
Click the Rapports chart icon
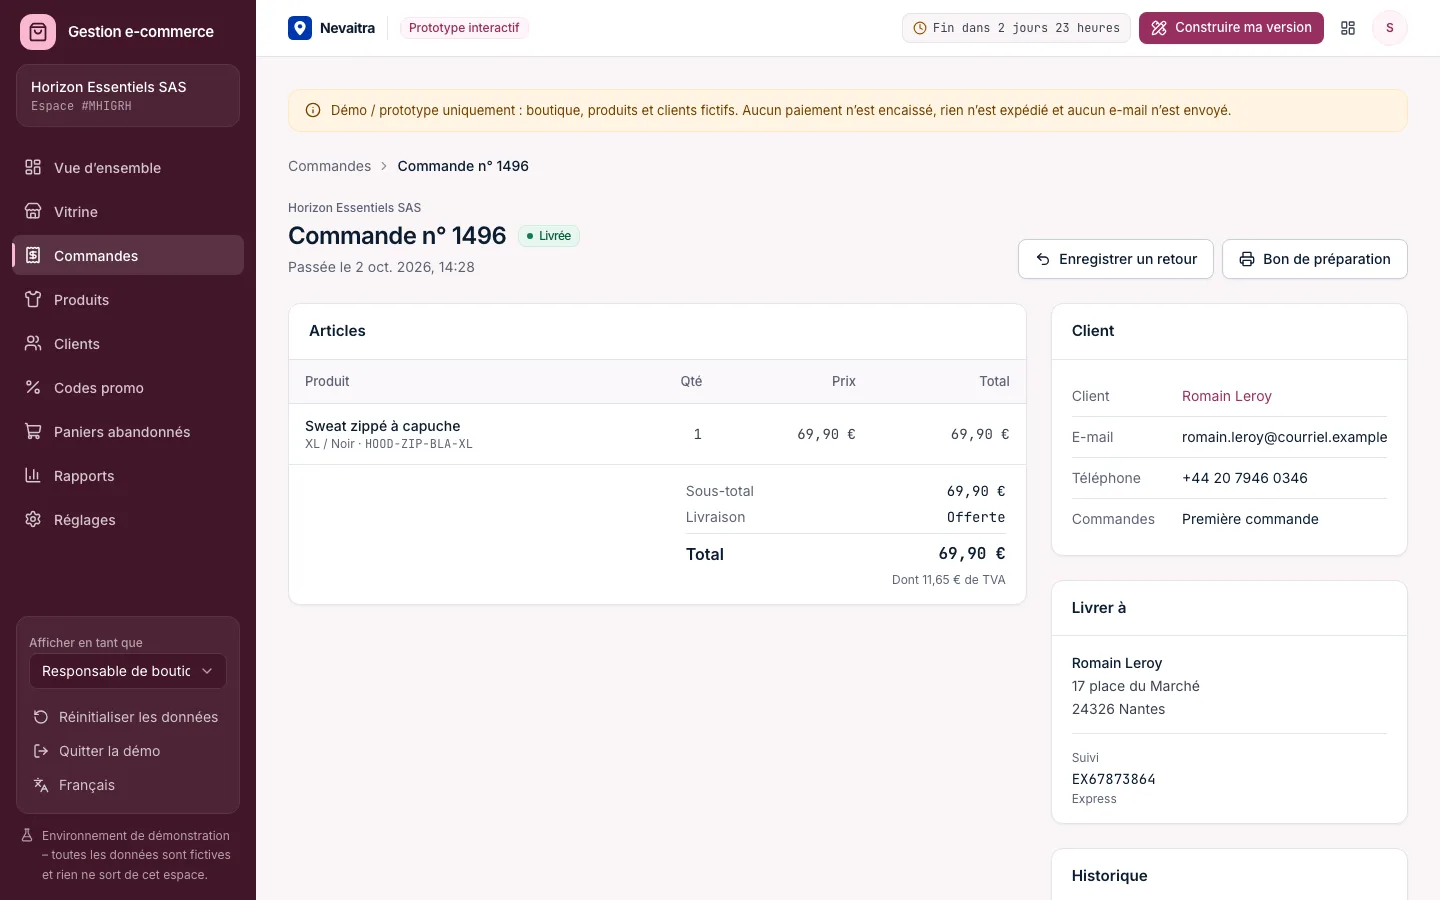pos(33,475)
